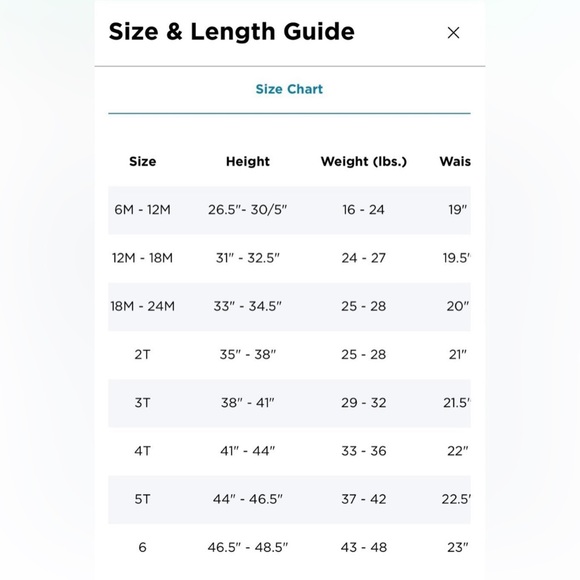Image resolution: width=580 pixels, height=580 pixels.
Task: Select the 18M - 24M size row
Action: pyautogui.click(x=289, y=307)
